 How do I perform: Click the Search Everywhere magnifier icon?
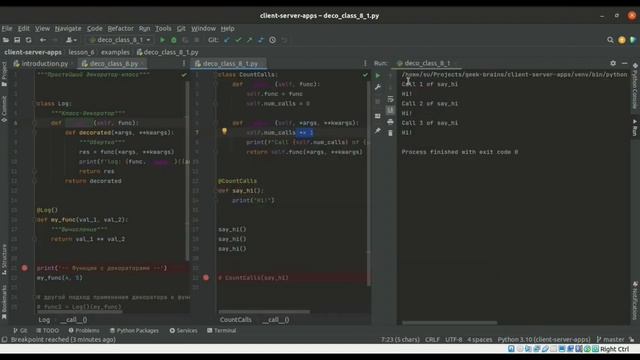click(x=610, y=40)
